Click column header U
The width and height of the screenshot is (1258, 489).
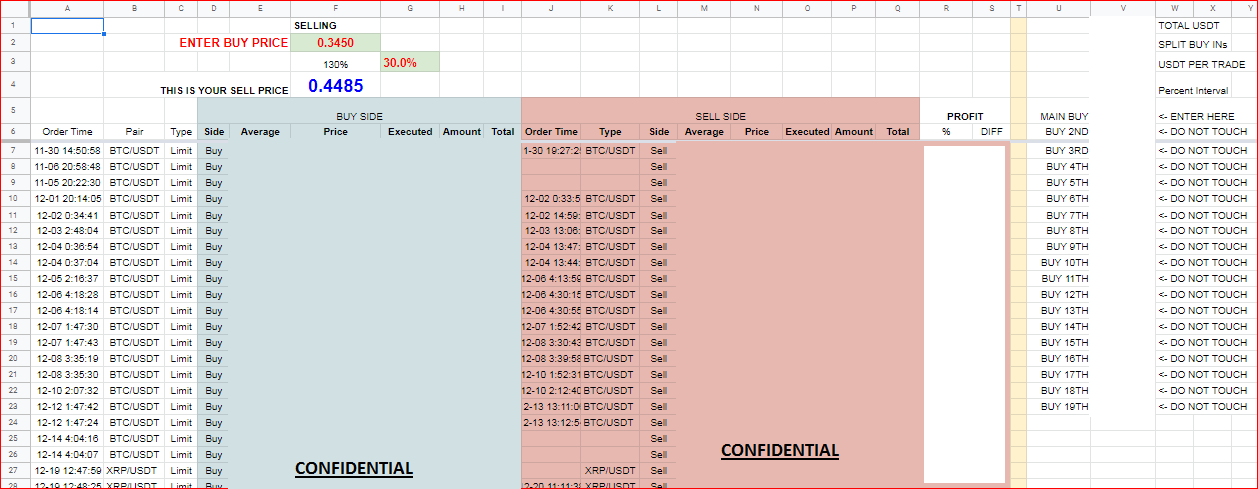[x=1058, y=8]
